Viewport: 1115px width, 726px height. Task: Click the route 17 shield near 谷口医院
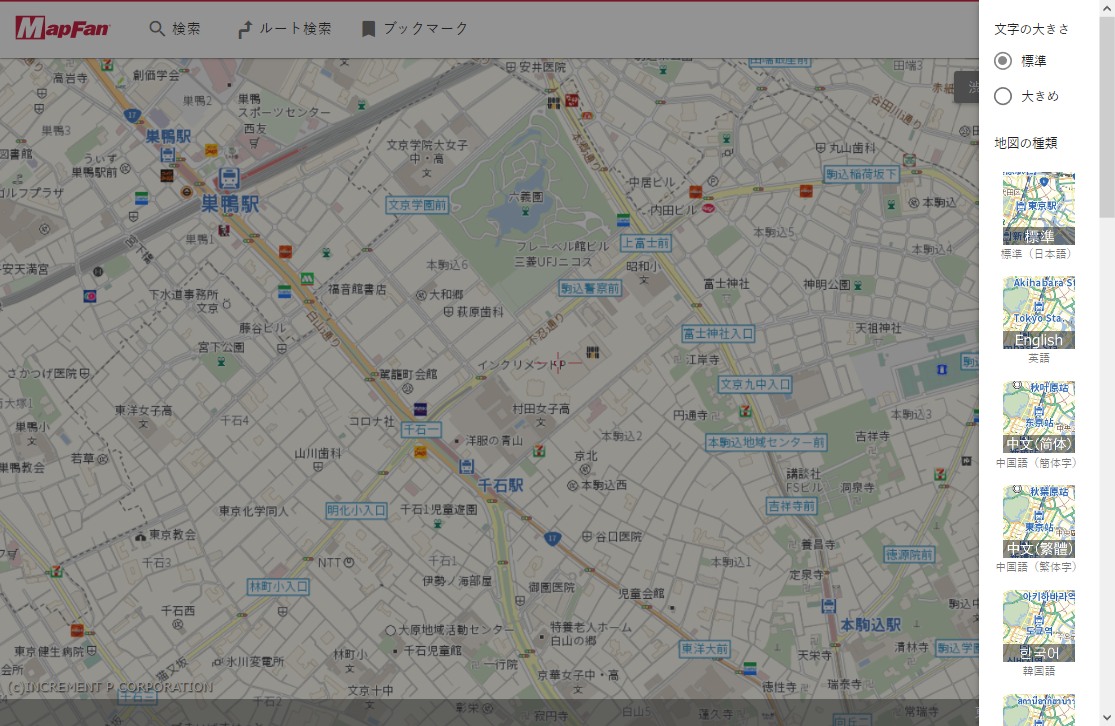click(x=553, y=538)
